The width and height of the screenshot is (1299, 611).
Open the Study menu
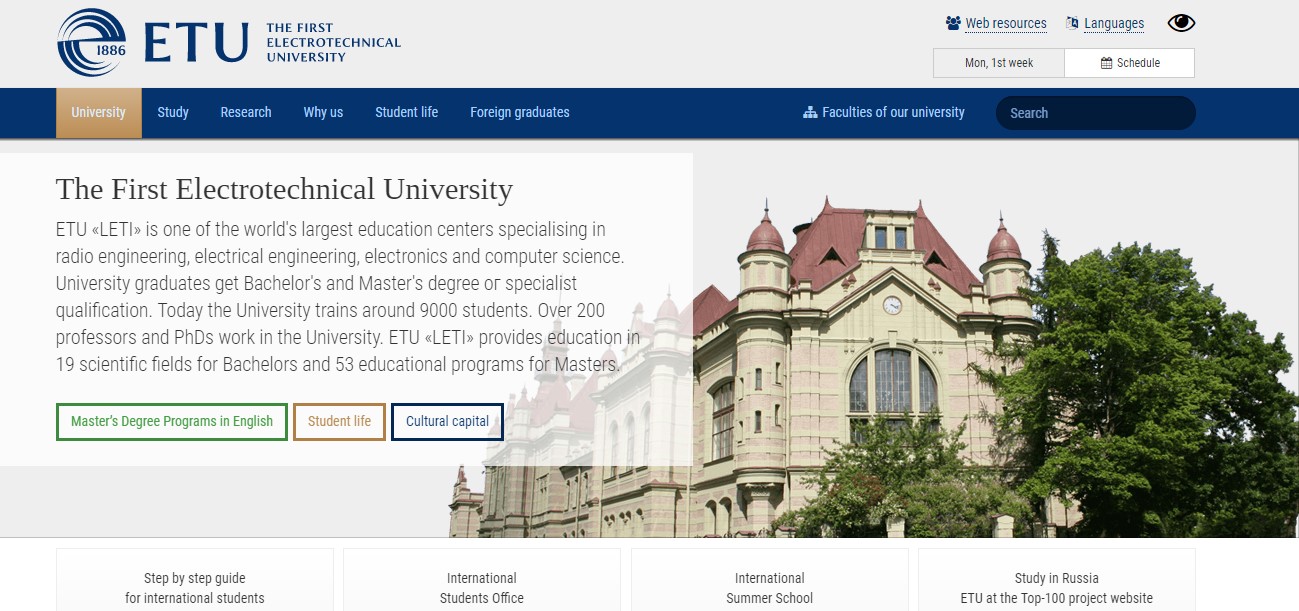tap(173, 112)
